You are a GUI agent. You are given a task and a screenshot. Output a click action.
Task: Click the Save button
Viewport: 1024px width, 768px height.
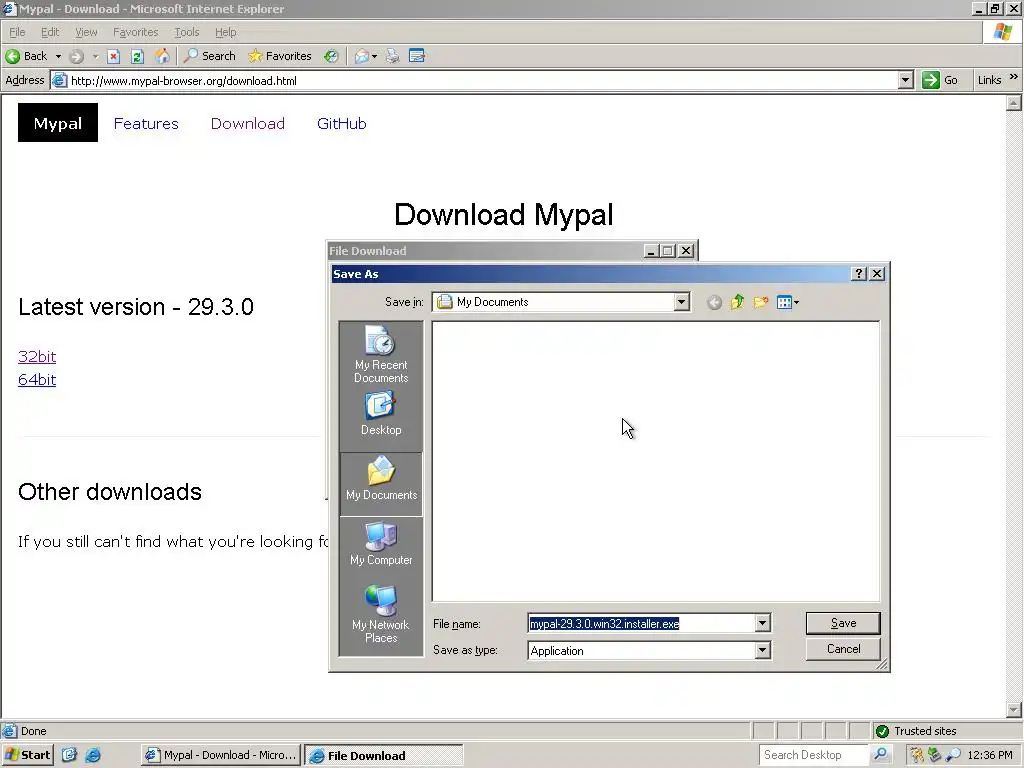843,623
